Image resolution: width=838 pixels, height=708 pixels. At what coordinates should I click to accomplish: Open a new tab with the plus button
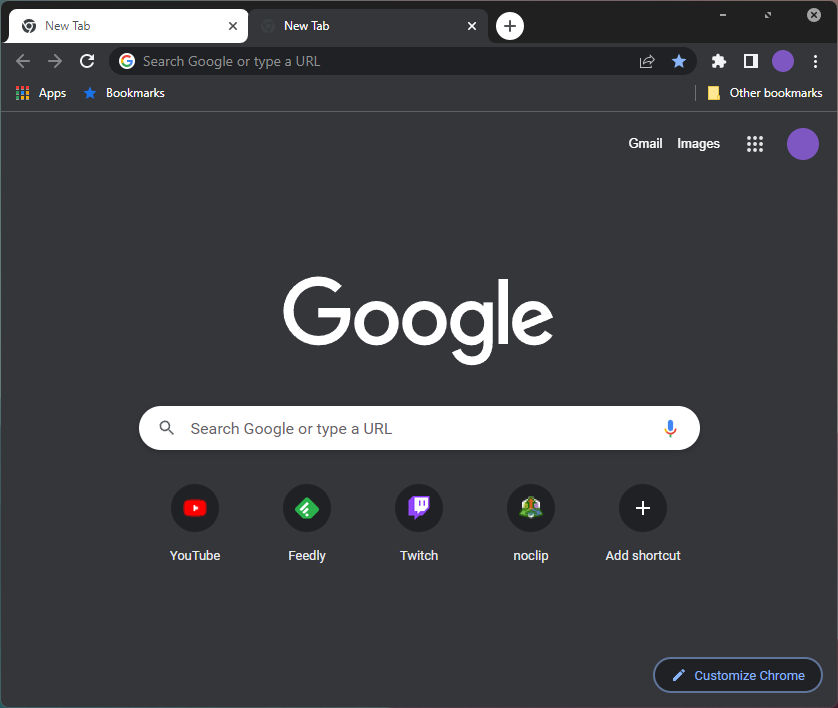point(510,26)
